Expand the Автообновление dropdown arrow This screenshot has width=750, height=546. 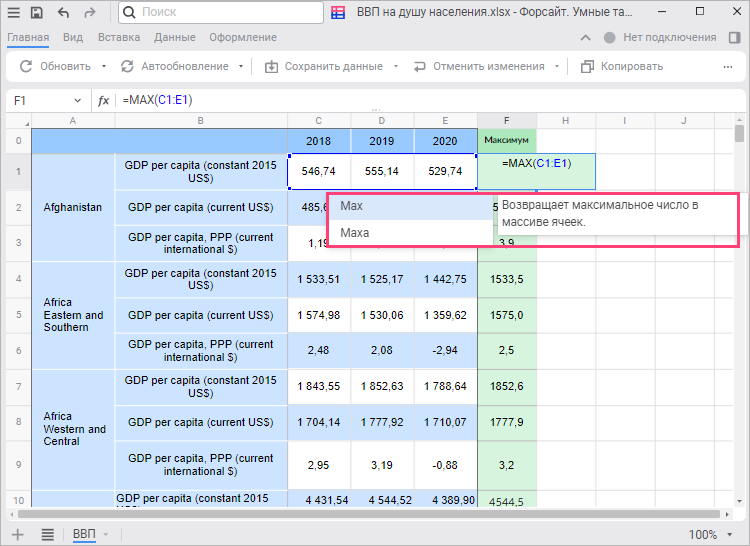click(x=241, y=67)
